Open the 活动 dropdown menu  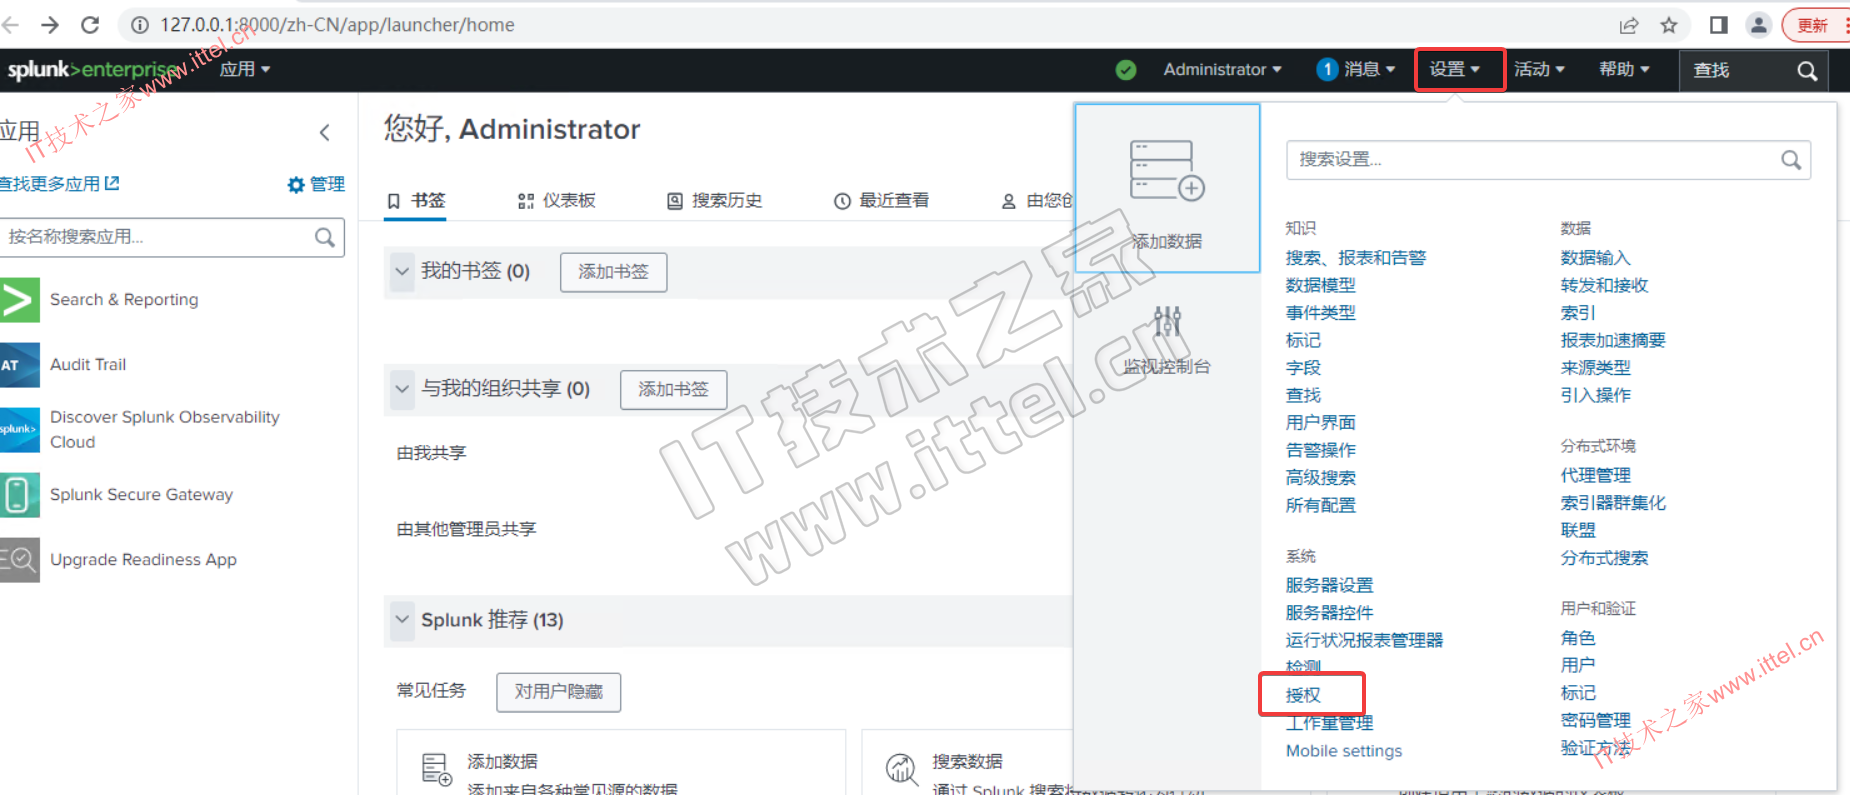1538,70
